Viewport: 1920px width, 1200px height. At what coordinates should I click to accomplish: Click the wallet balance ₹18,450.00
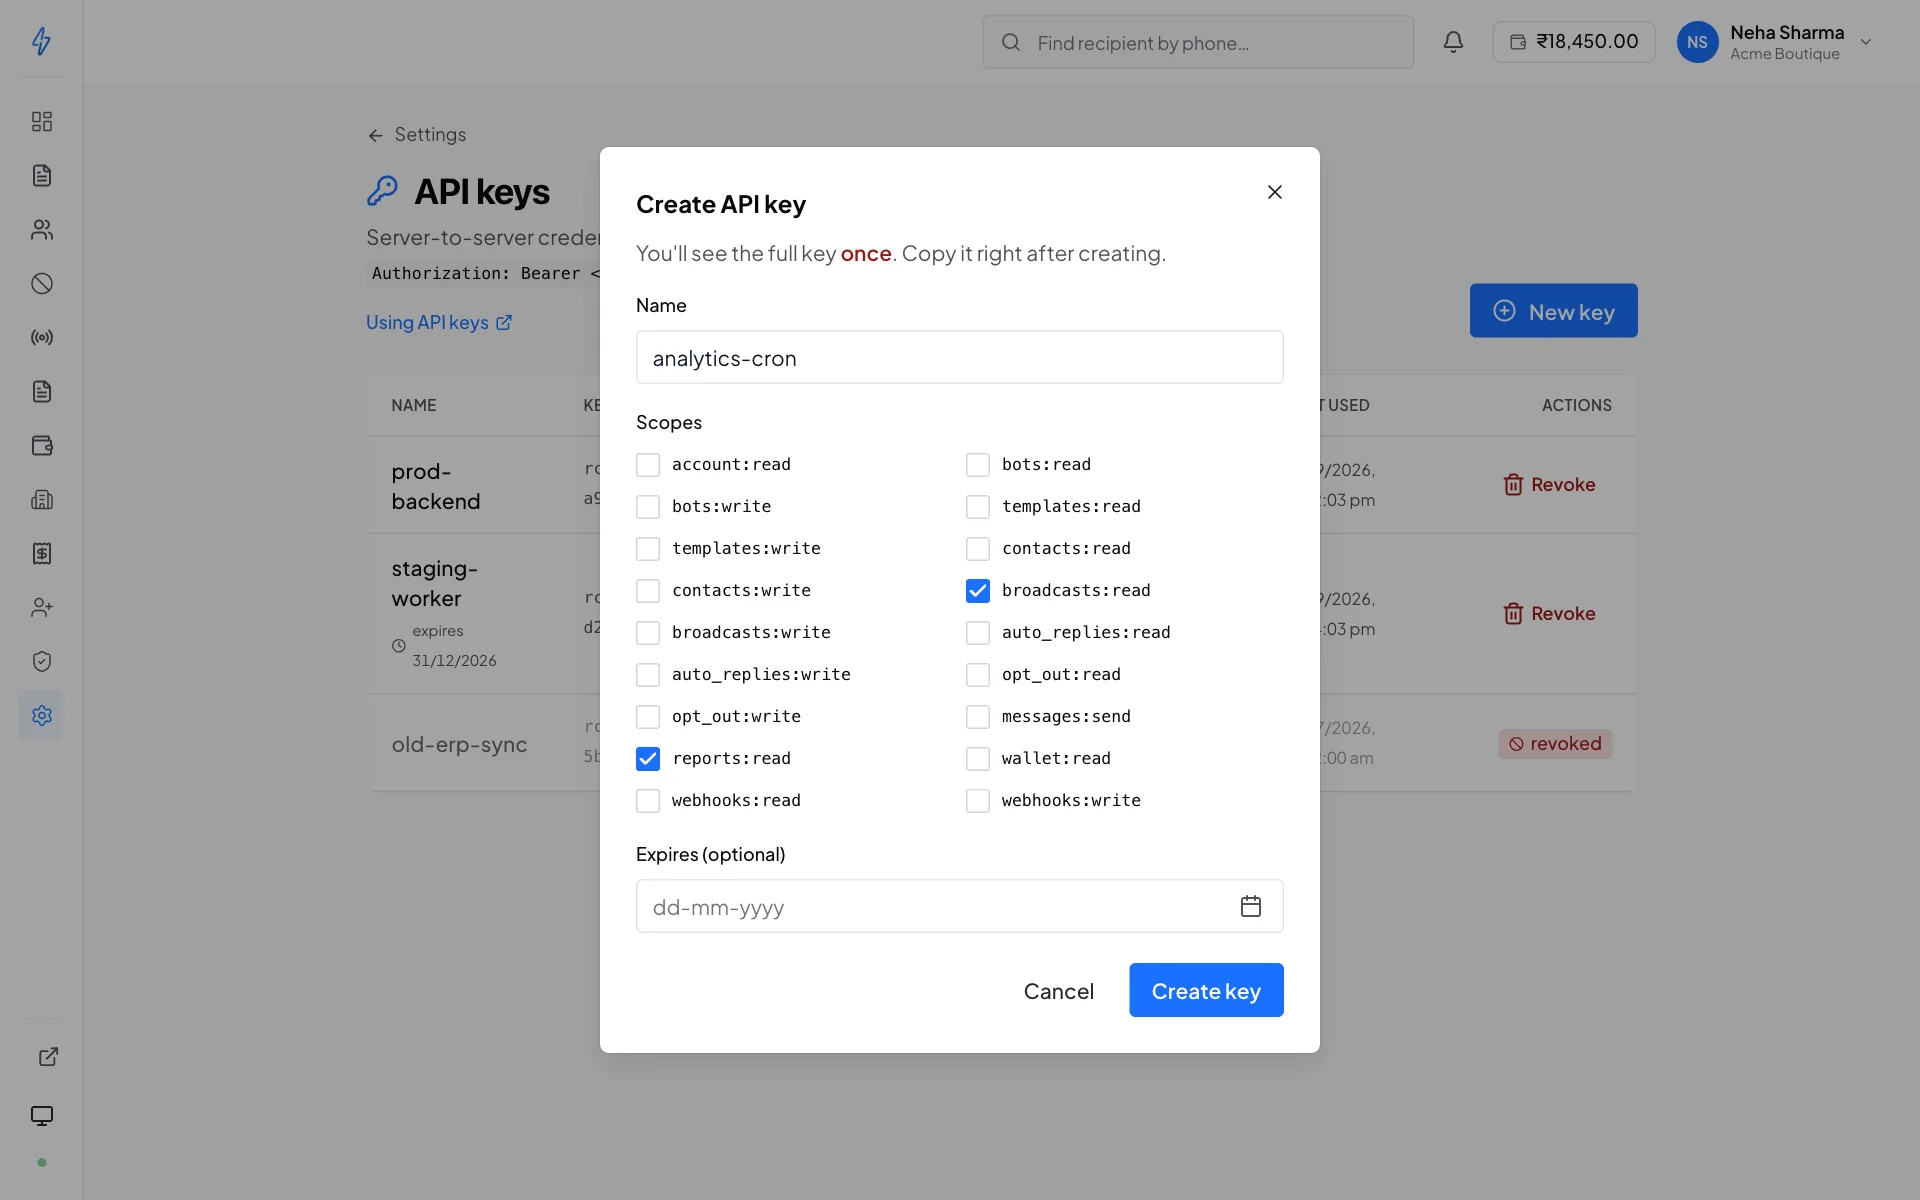click(x=1574, y=42)
